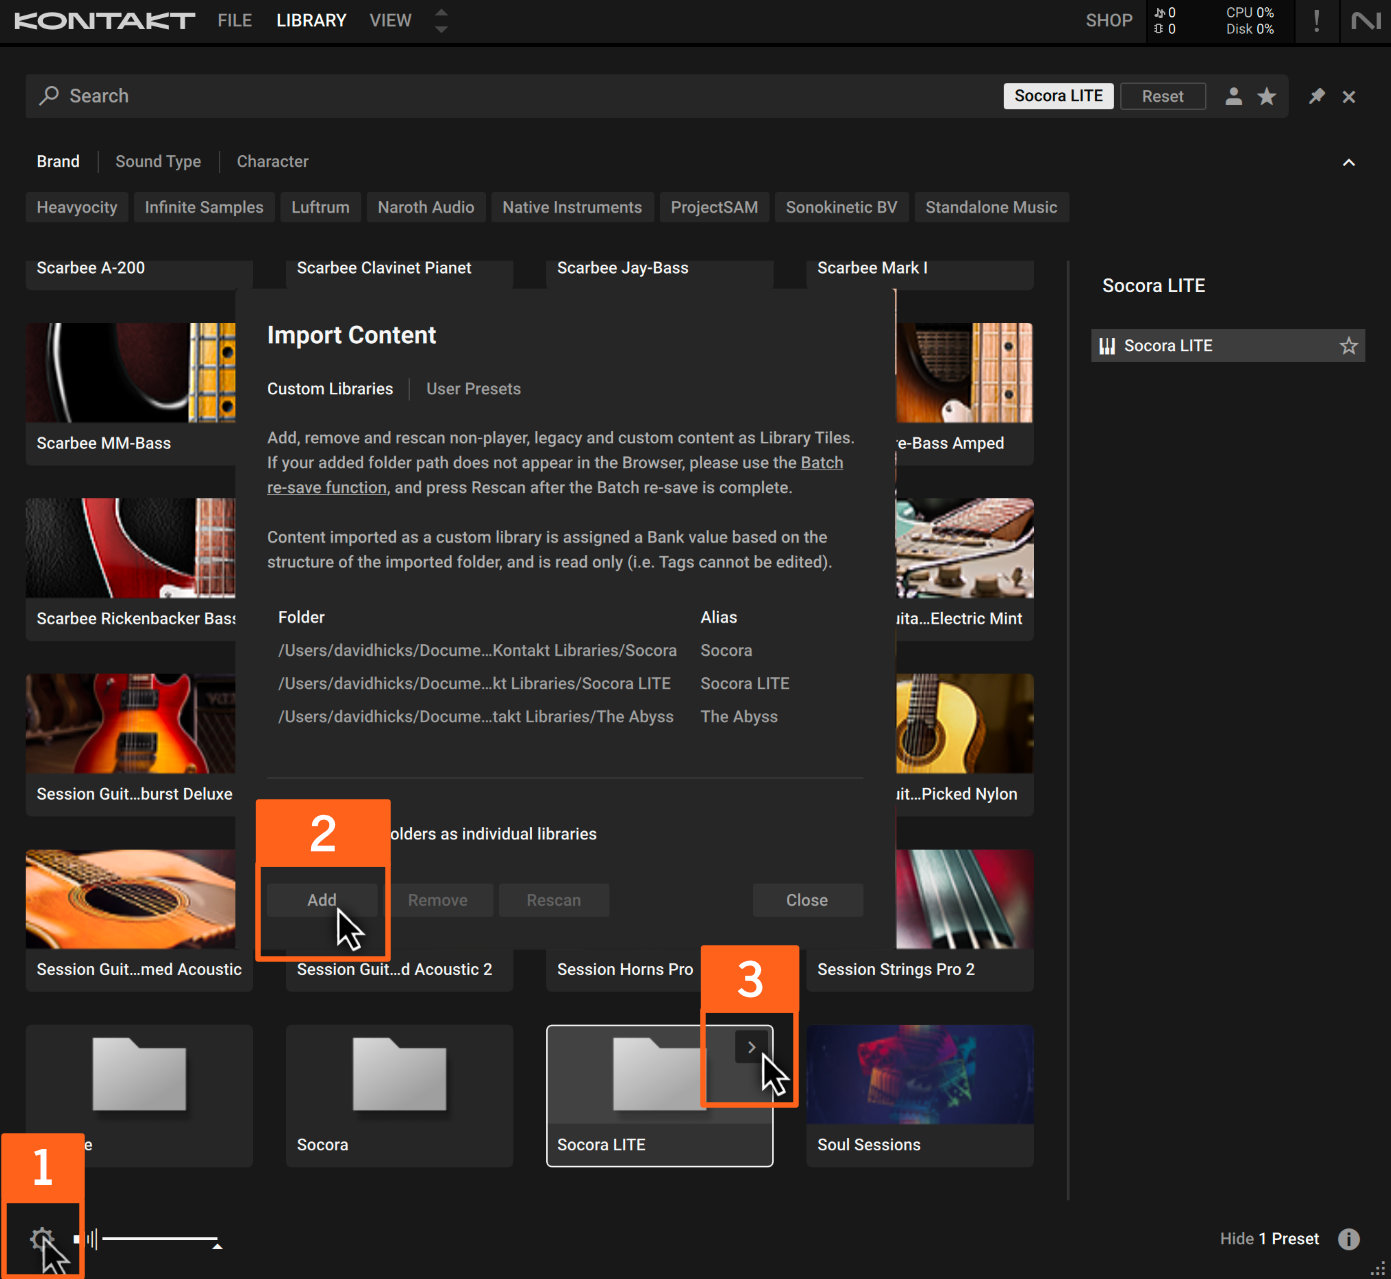Open the Soul Sessions library tile
This screenshot has height=1279, width=1391.
(920, 1096)
